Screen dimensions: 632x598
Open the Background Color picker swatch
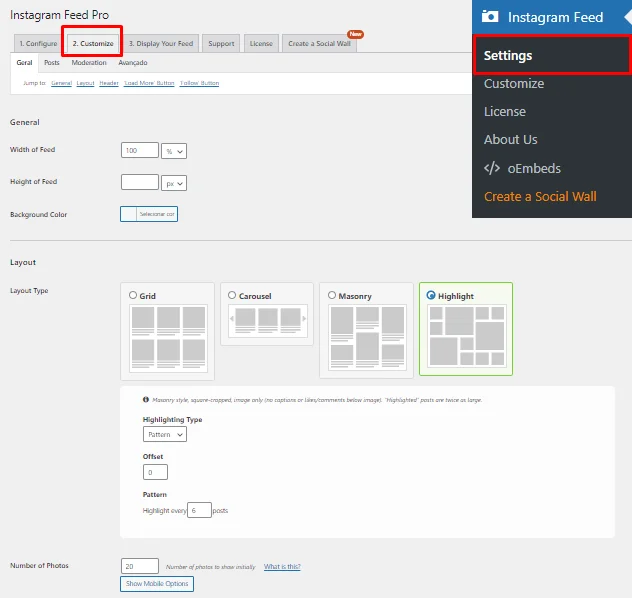tap(129, 214)
